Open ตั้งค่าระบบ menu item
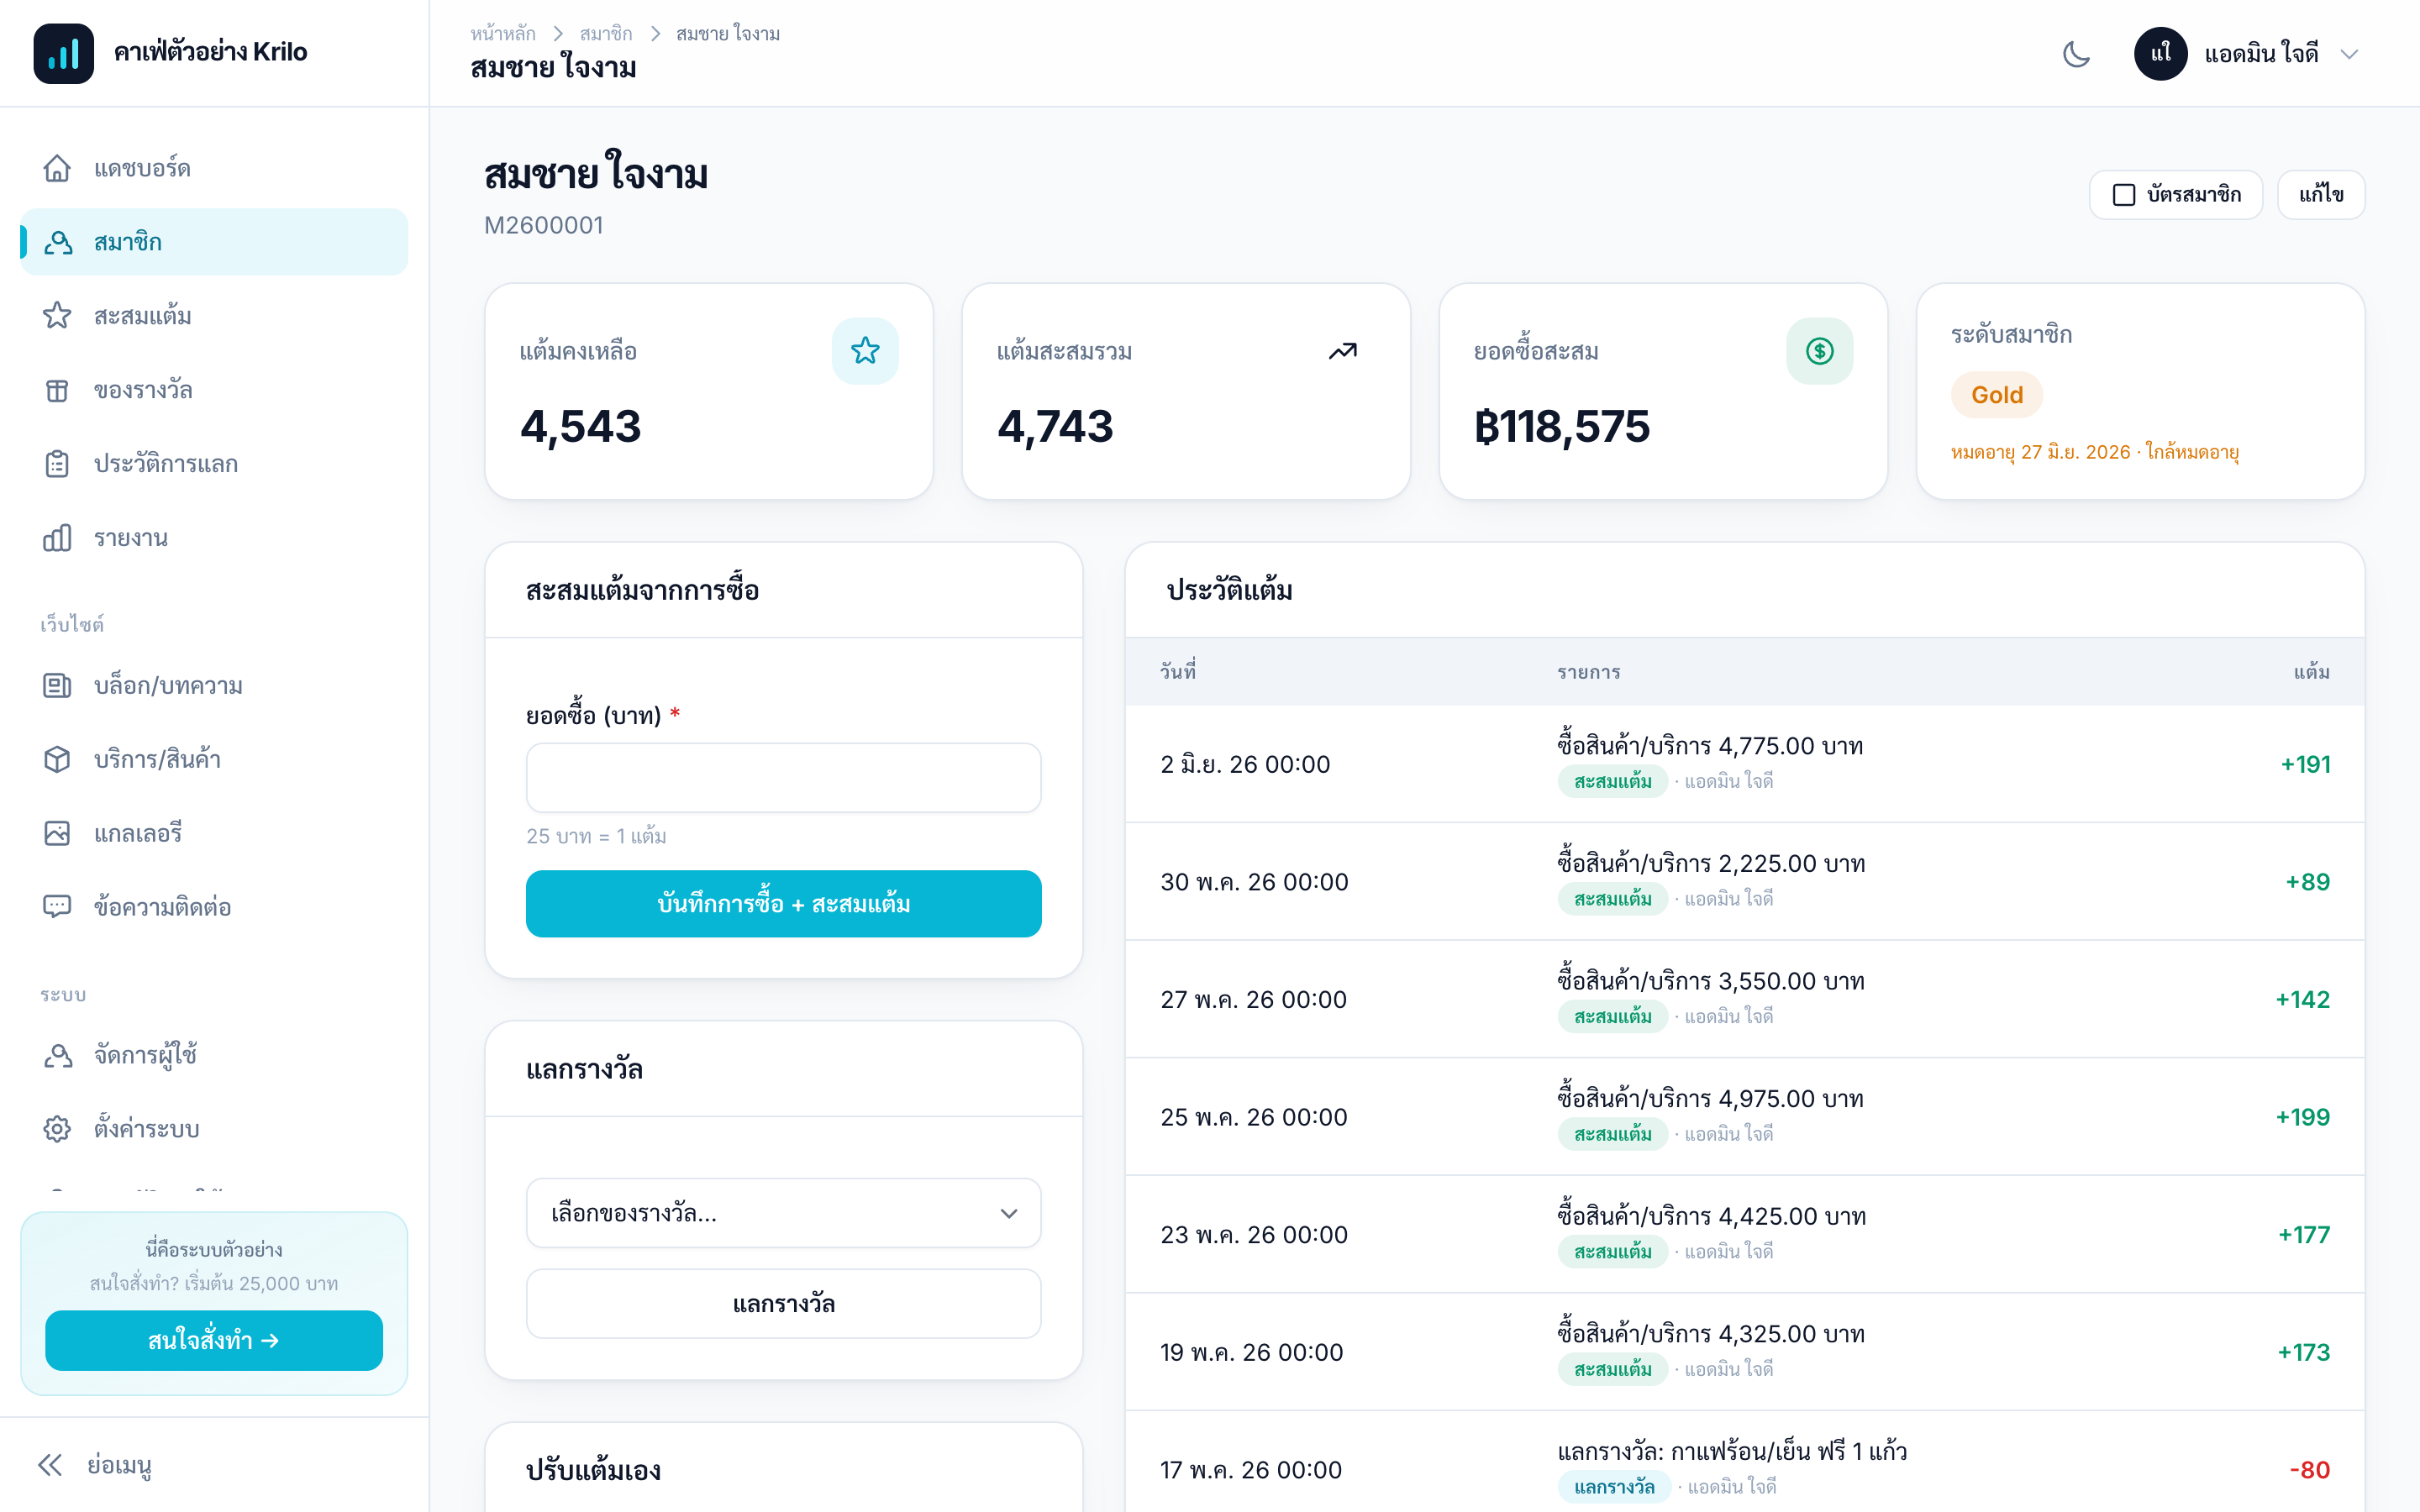This screenshot has width=2420, height=1512. 214,1129
